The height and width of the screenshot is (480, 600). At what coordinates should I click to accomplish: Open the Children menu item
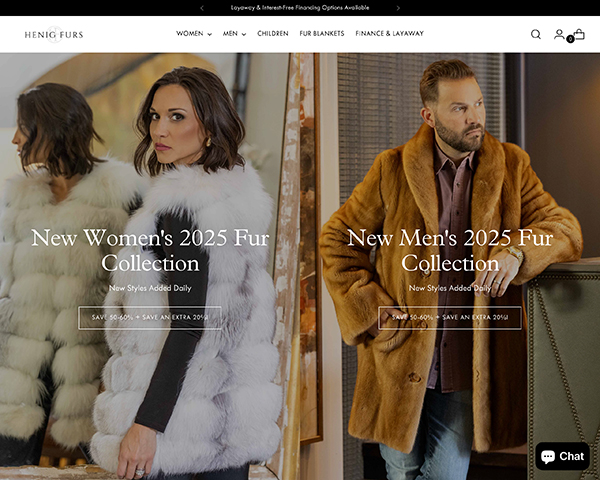pyautogui.click(x=273, y=34)
